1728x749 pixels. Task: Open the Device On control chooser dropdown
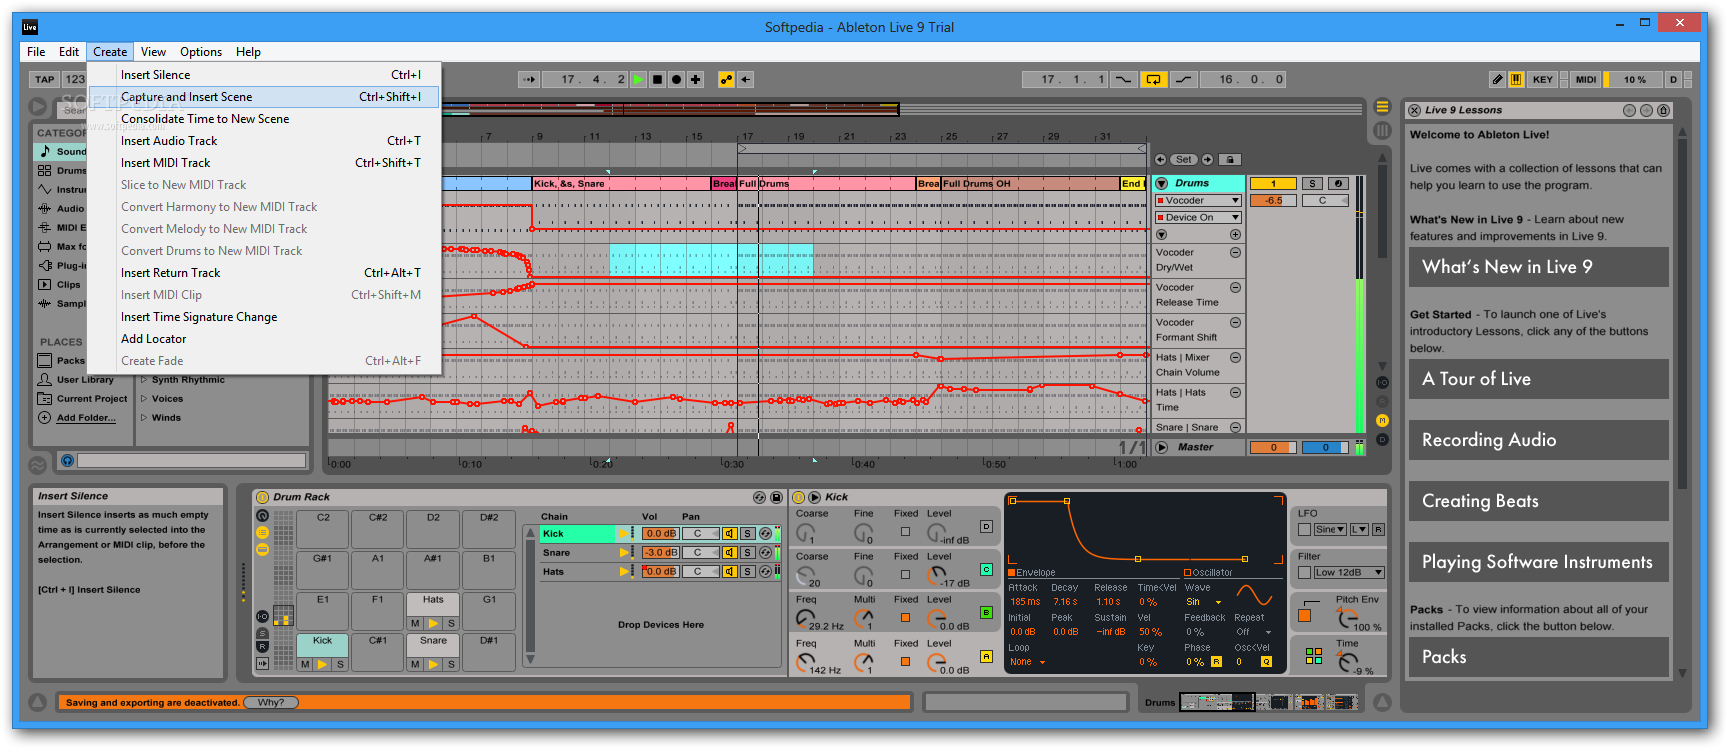point(1198,217)
